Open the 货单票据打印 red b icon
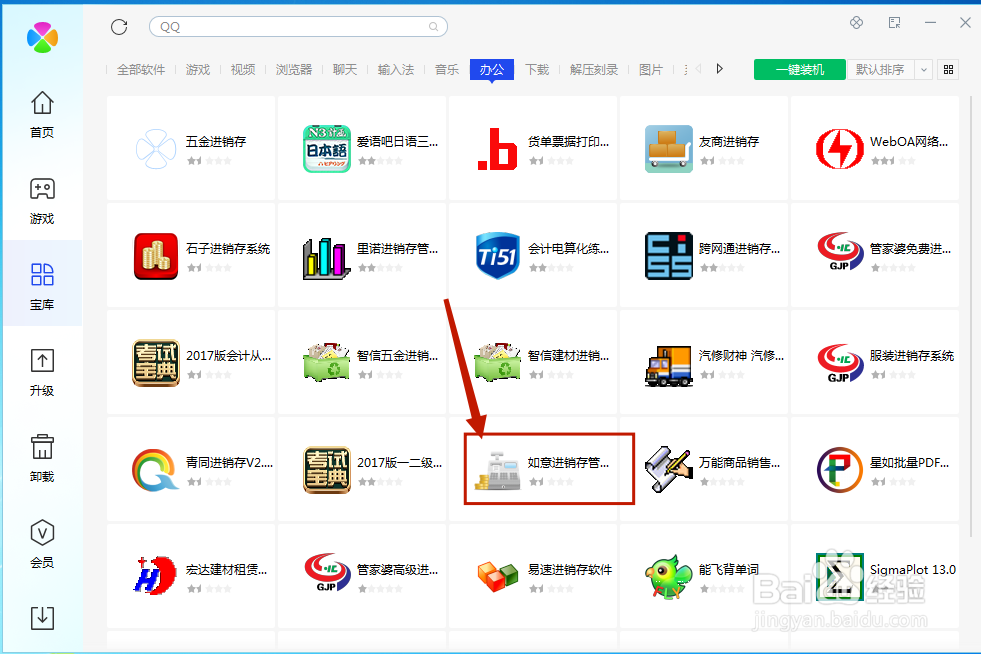 (x=497, y=149)
